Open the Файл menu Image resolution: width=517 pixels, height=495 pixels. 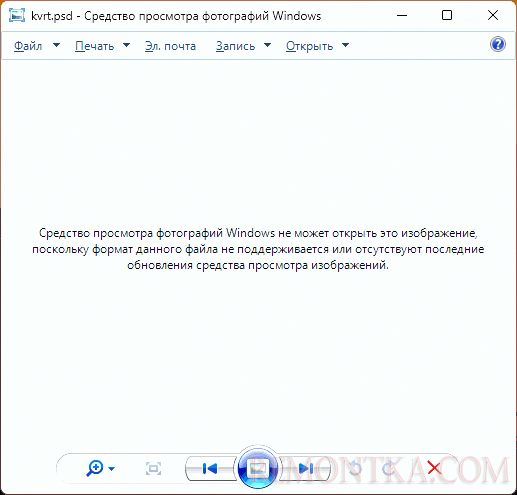28,46
